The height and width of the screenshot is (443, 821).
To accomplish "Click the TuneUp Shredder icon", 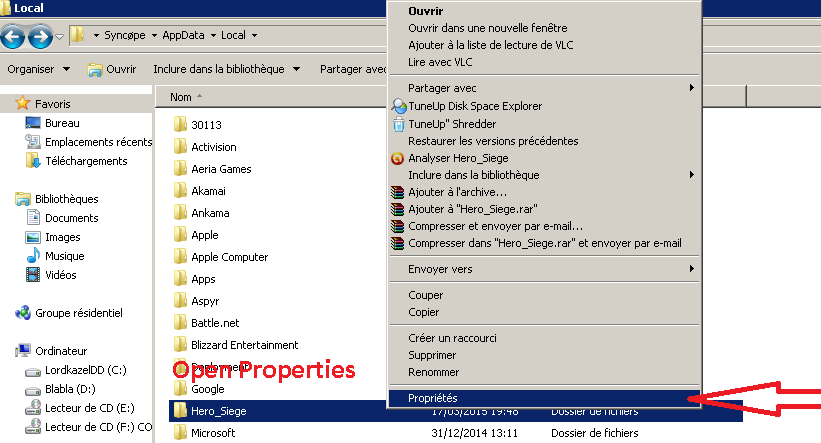I will click(398, 124).
